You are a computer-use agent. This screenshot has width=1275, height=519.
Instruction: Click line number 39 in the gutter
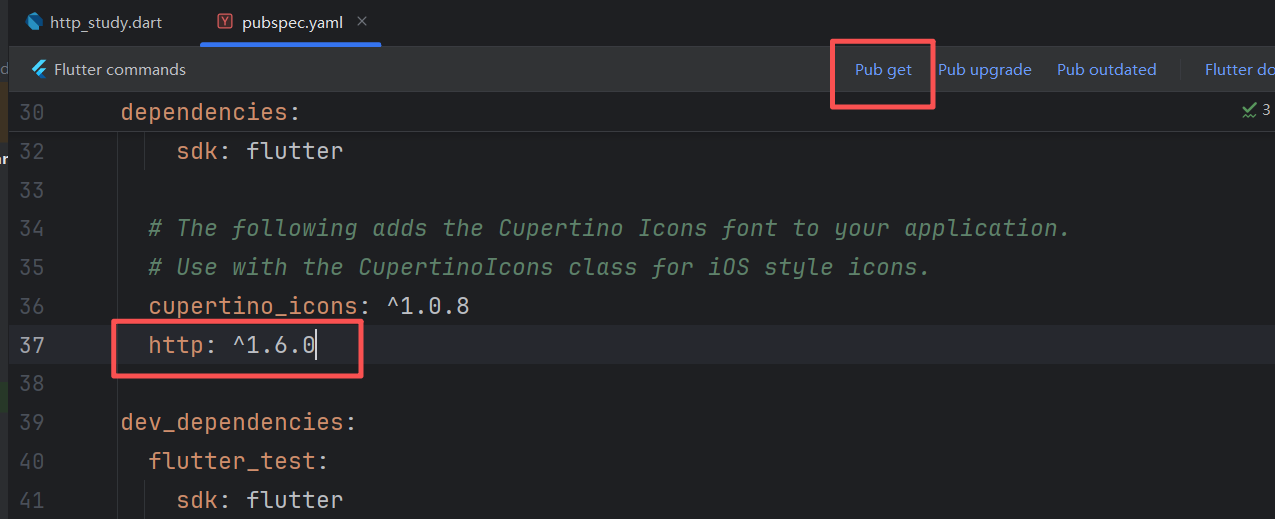(32, 422)
